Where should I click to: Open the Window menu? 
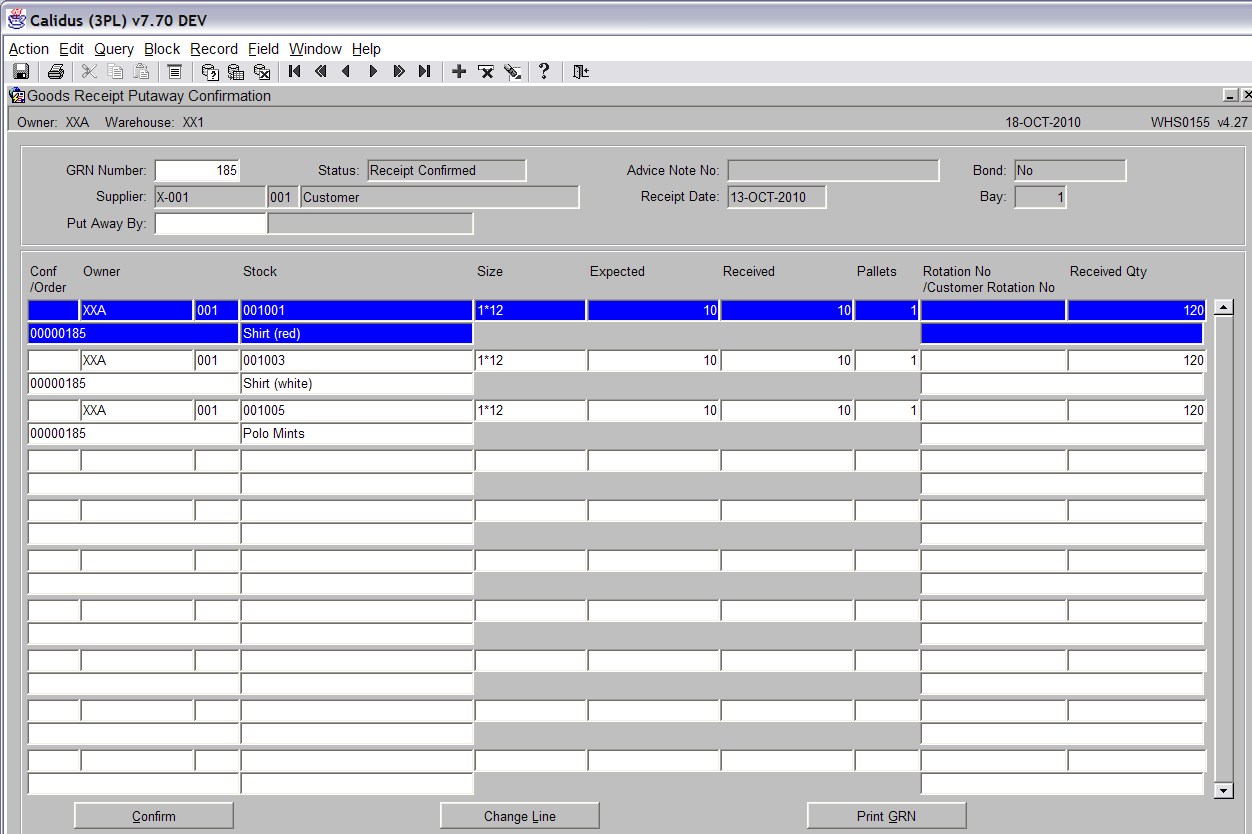pos(315,48)
